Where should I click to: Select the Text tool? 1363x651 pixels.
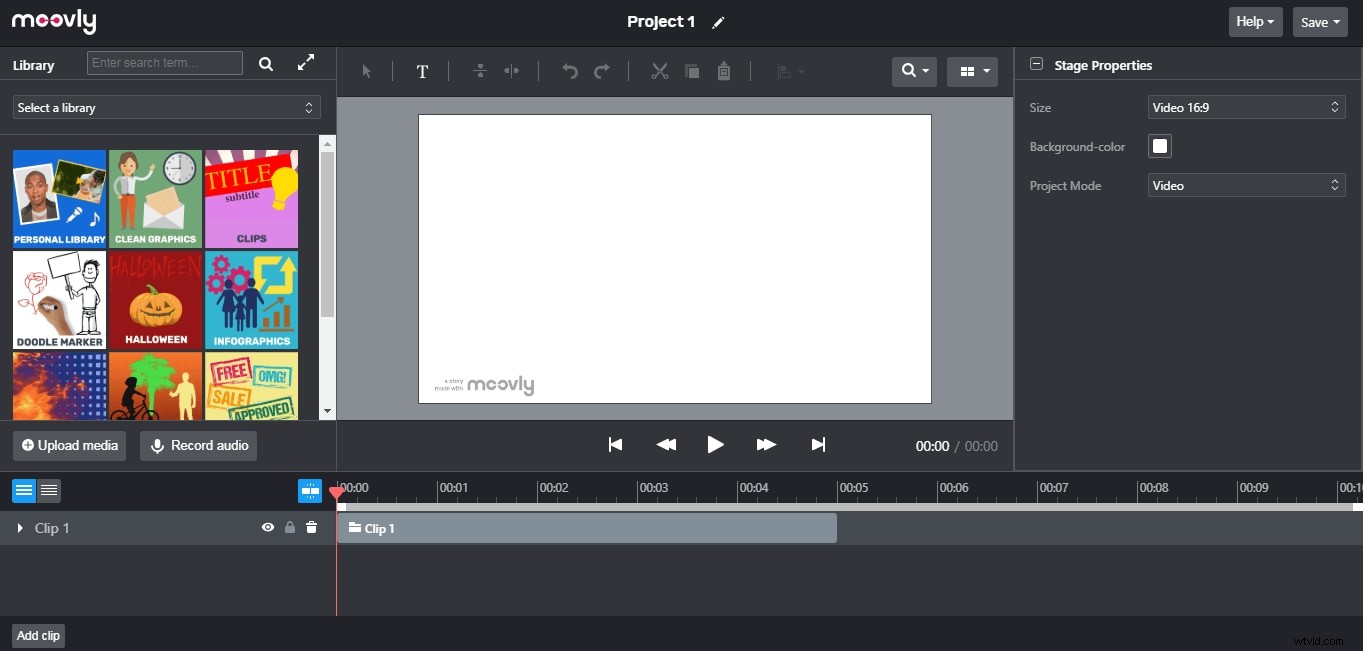tap(422, 71)
